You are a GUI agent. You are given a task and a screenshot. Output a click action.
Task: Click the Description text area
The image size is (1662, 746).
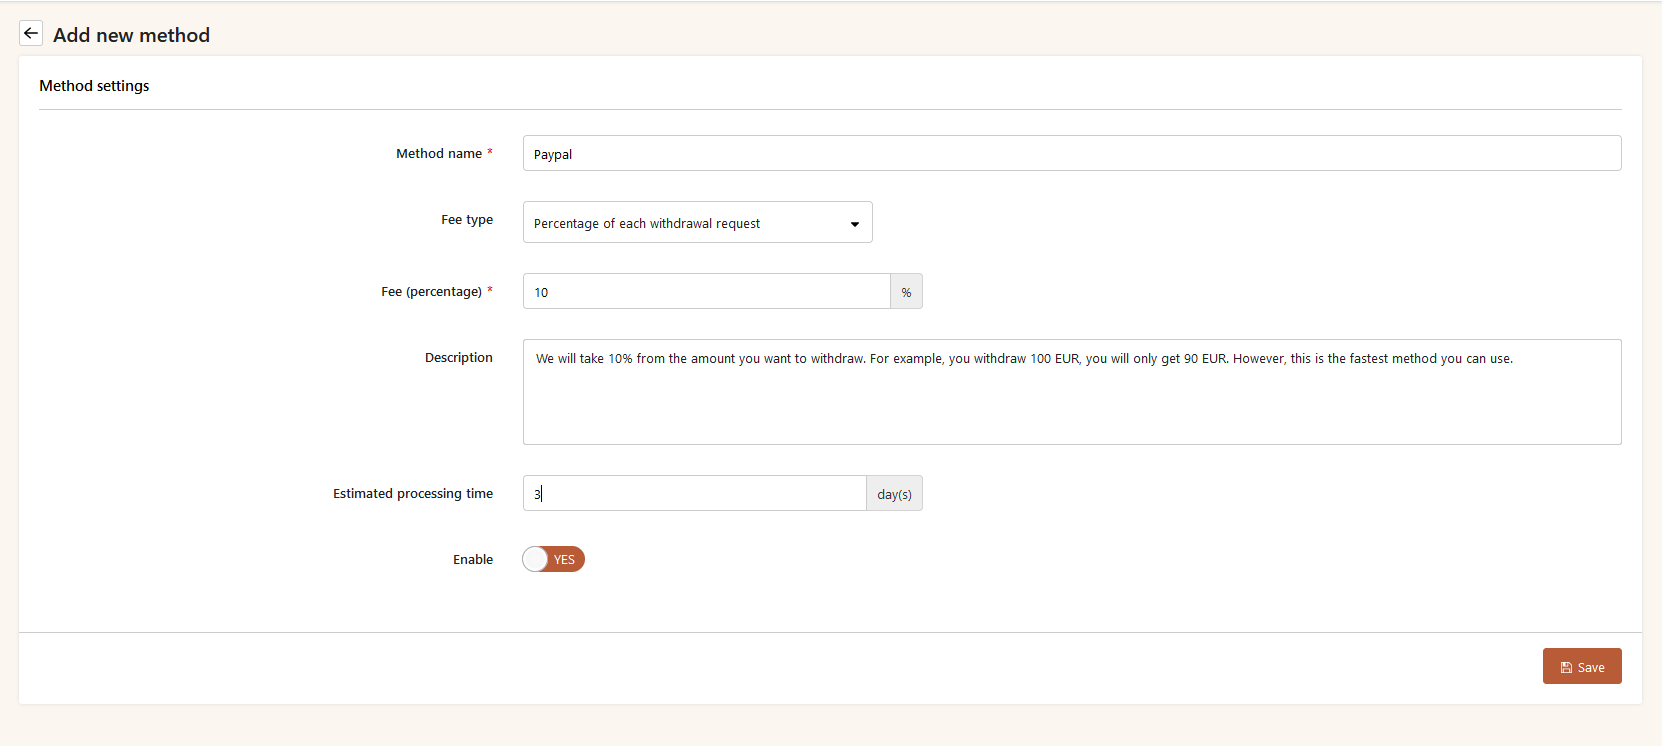tap(1072, 392)
